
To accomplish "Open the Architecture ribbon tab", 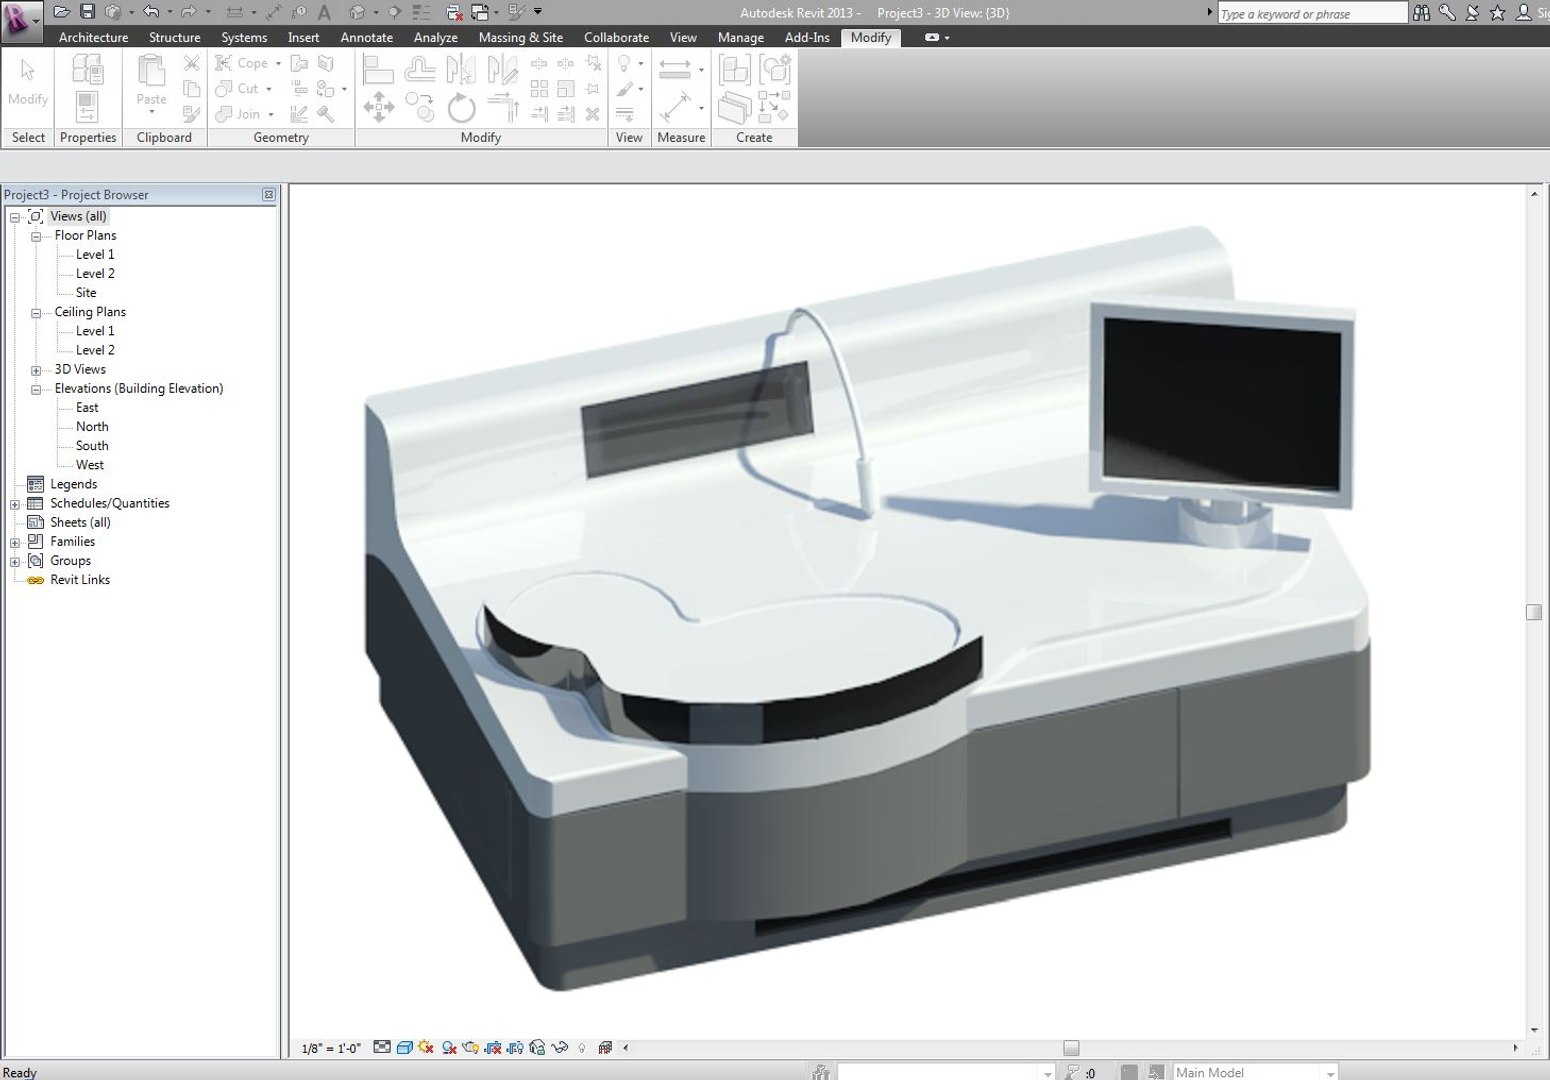I will (x=93, y=38).
